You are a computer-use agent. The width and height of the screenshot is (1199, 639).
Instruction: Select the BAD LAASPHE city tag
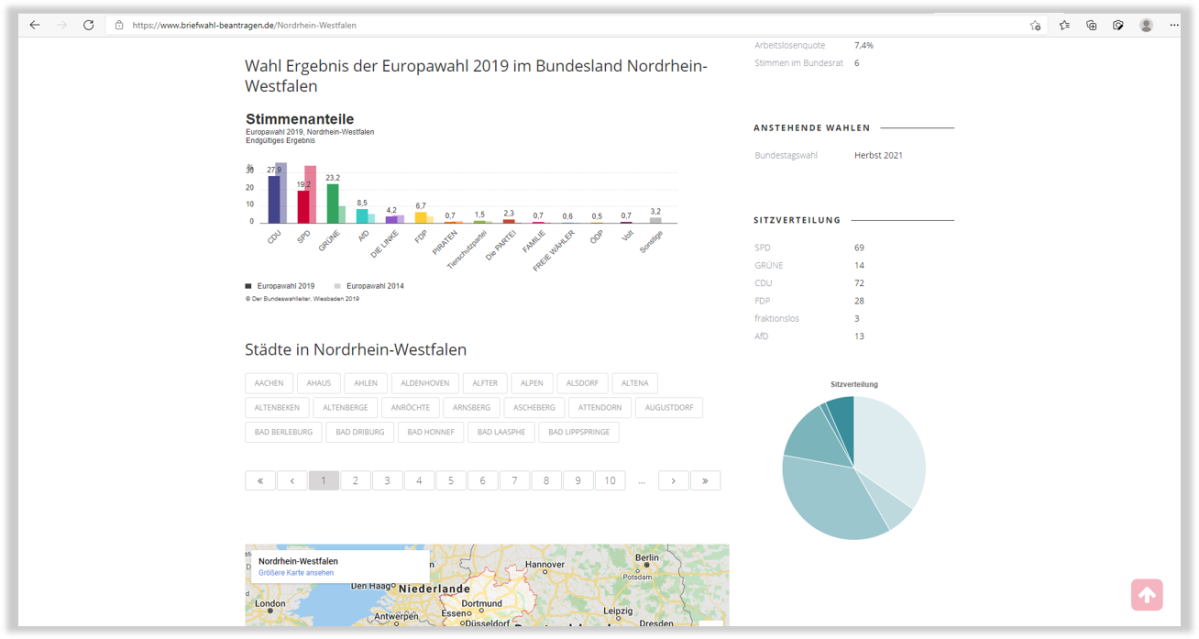[502, 432]
